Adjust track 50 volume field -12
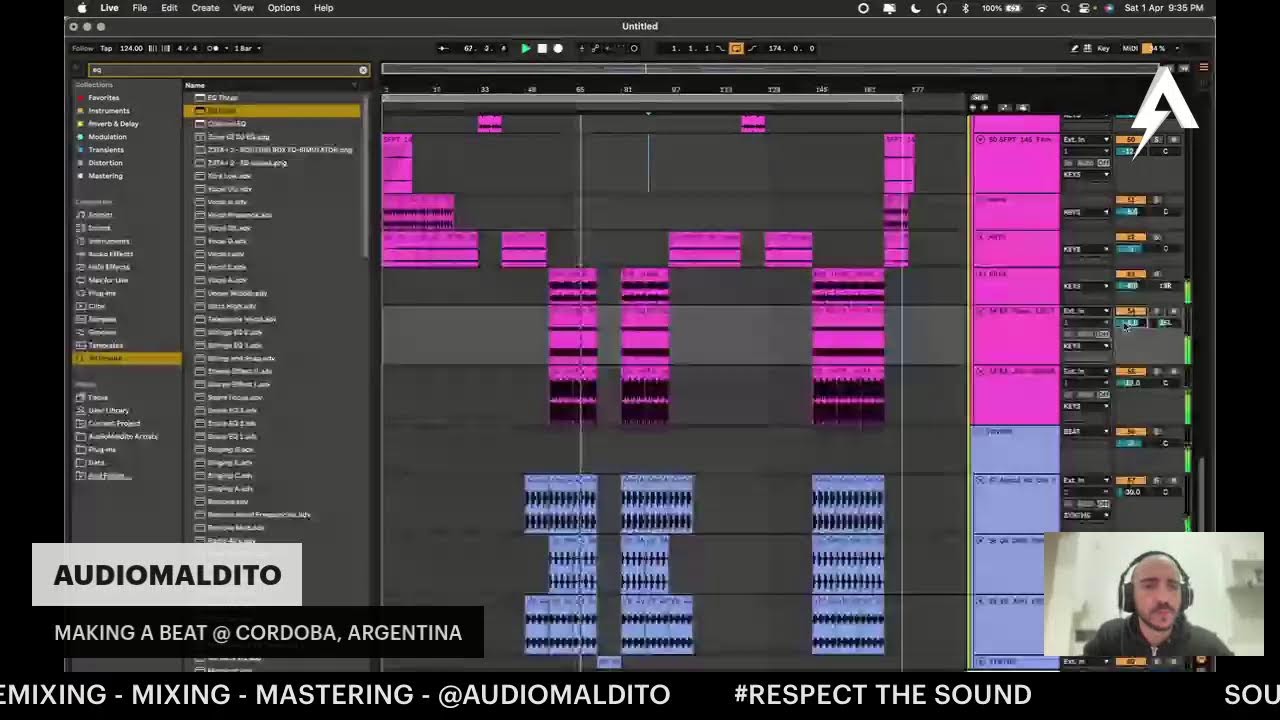 pos(1130,151)
